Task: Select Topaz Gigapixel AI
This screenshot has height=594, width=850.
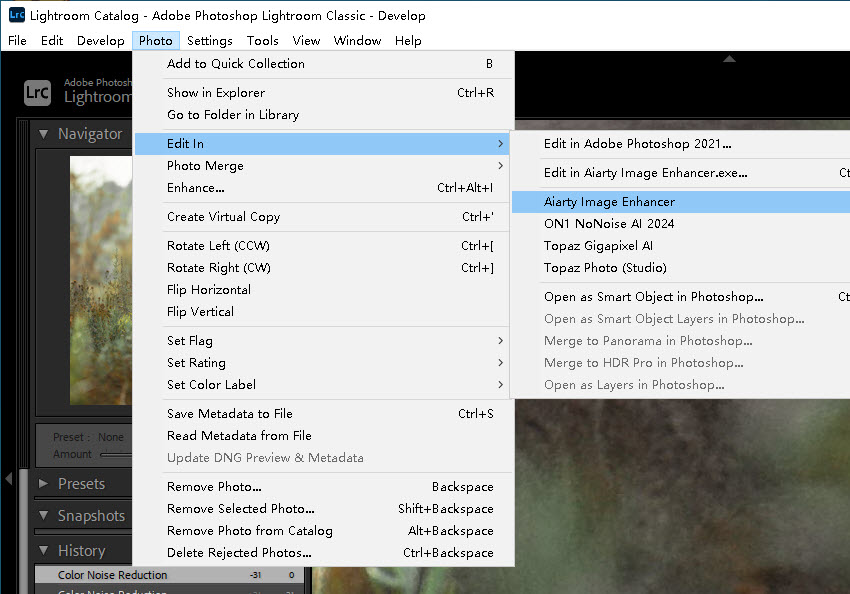Action: click(x=681, y=246)
